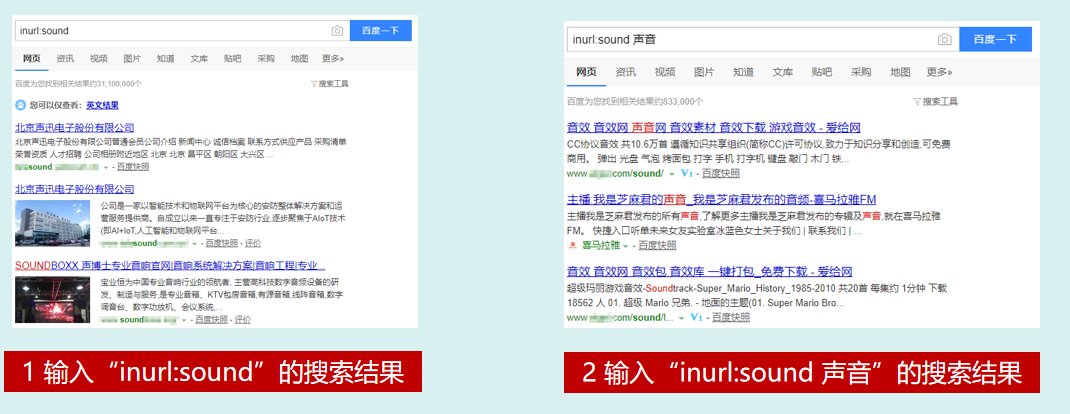Open result '音效 音效网 声音网 音效素材'
The height and width of the screenshot is (414, 1070).
point(714,128)
